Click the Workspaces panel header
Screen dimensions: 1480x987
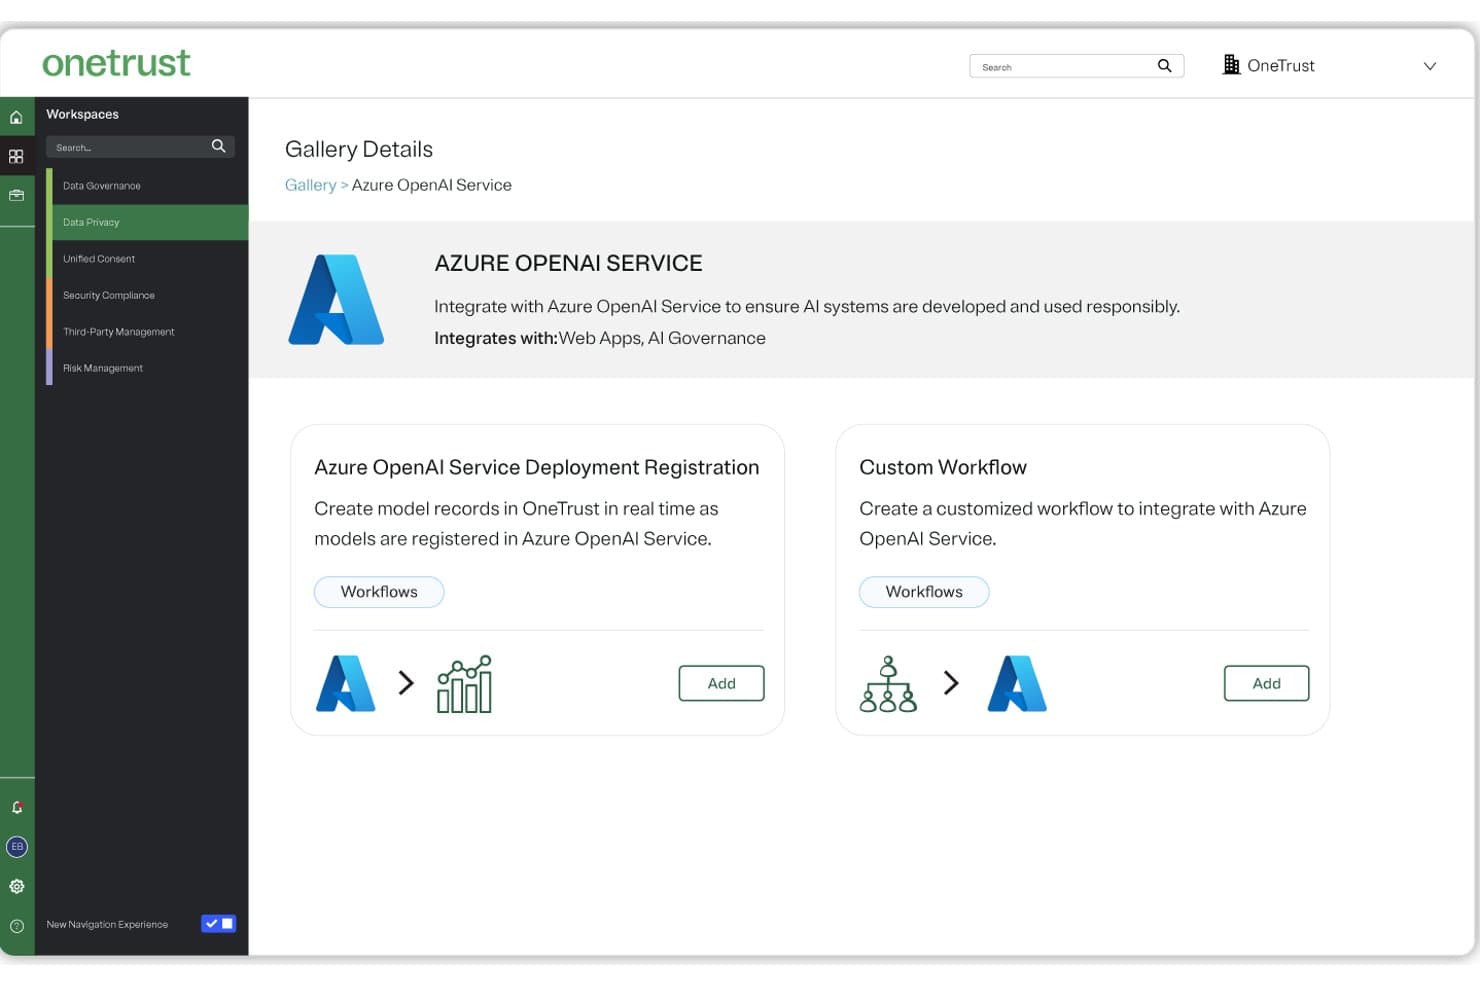click(82, 114)
